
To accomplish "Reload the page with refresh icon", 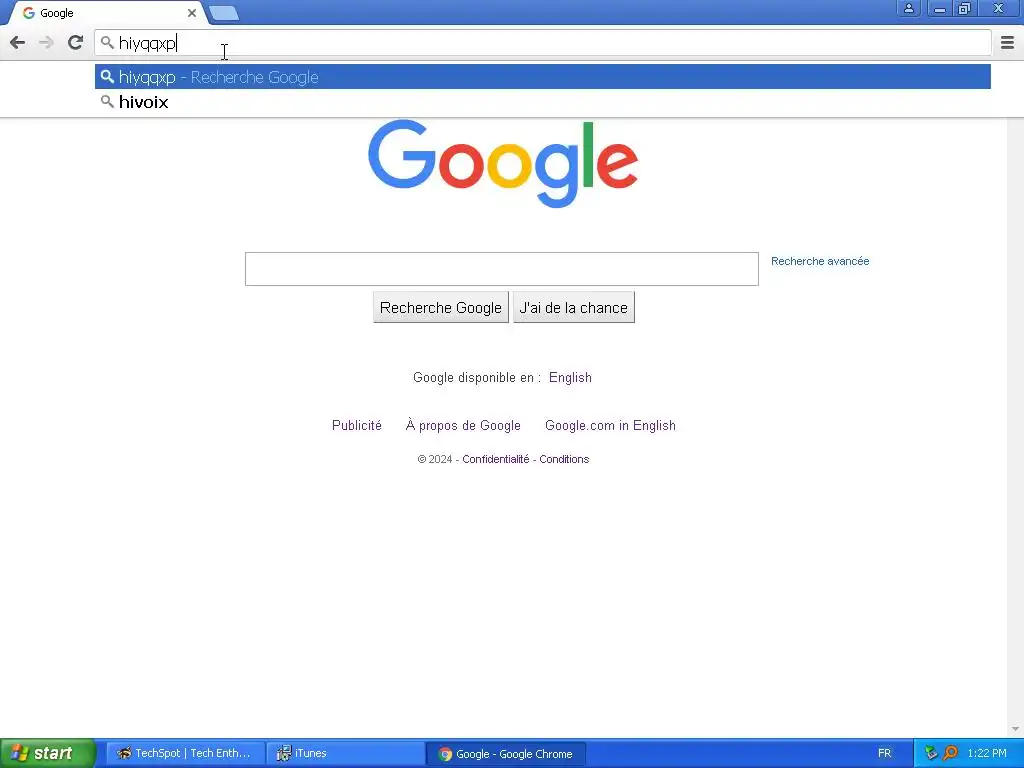I will tap(75, 43).
